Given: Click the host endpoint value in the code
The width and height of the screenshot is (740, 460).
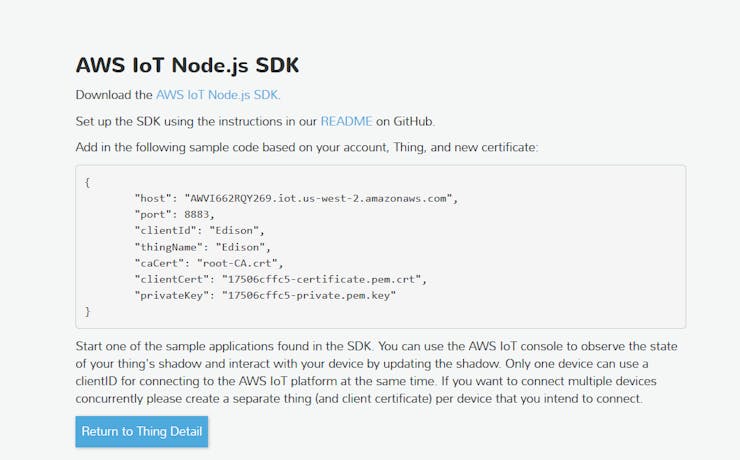Looking at the screenshot, I should pyautogui.click(x=320, y=198).
